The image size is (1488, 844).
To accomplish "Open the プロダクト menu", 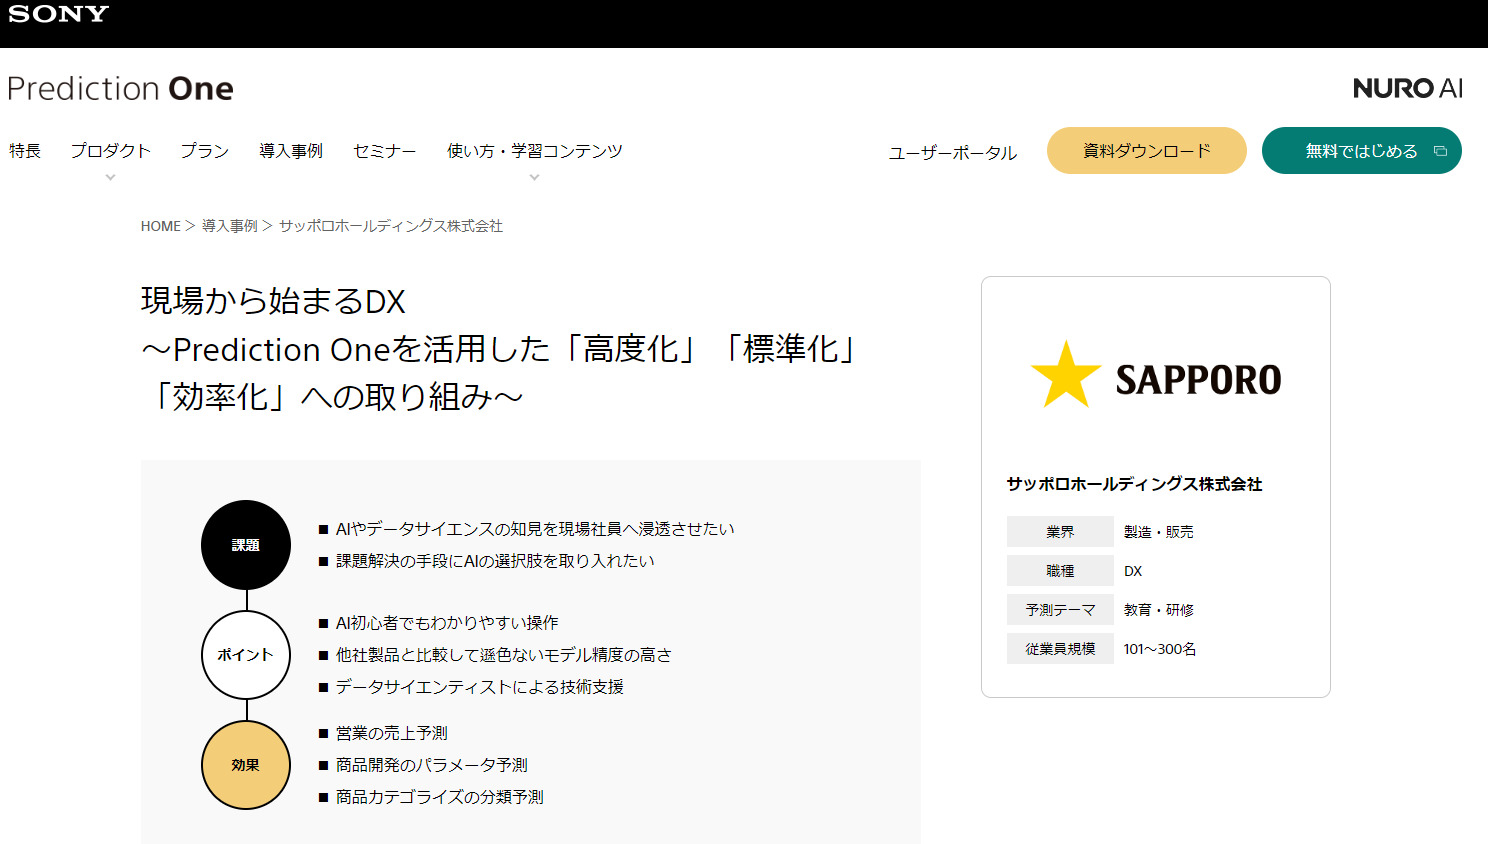I will [110, 151].
